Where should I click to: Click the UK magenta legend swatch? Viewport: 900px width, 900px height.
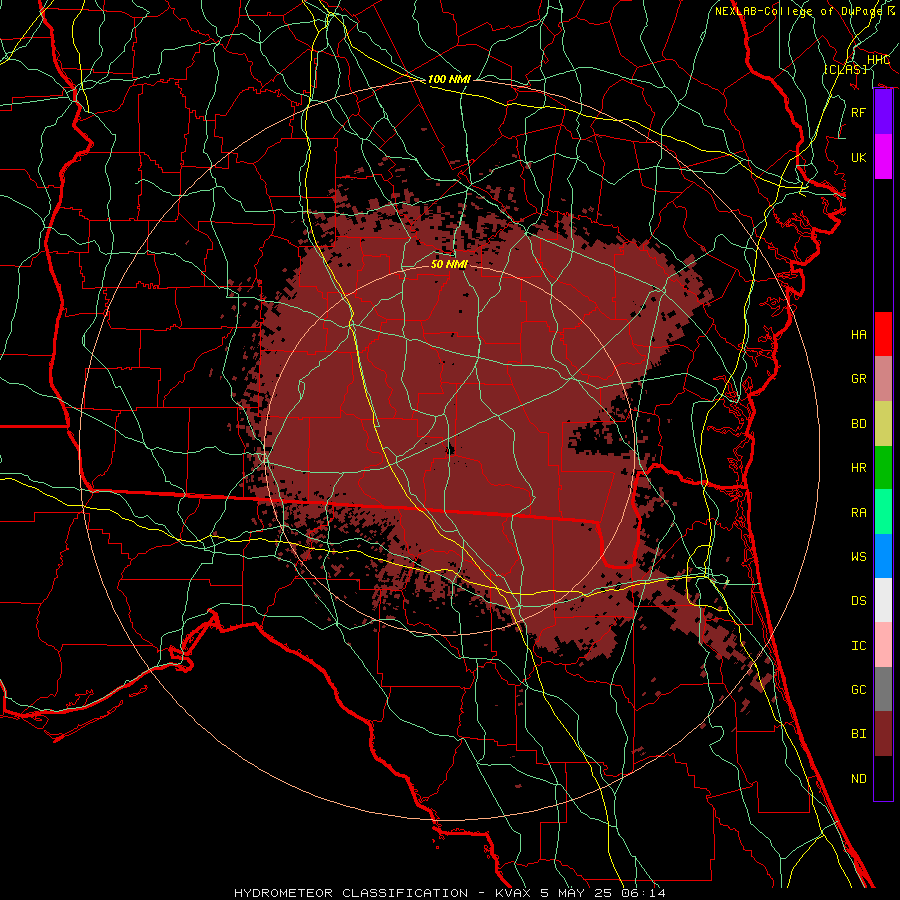(x=883, y=157)
